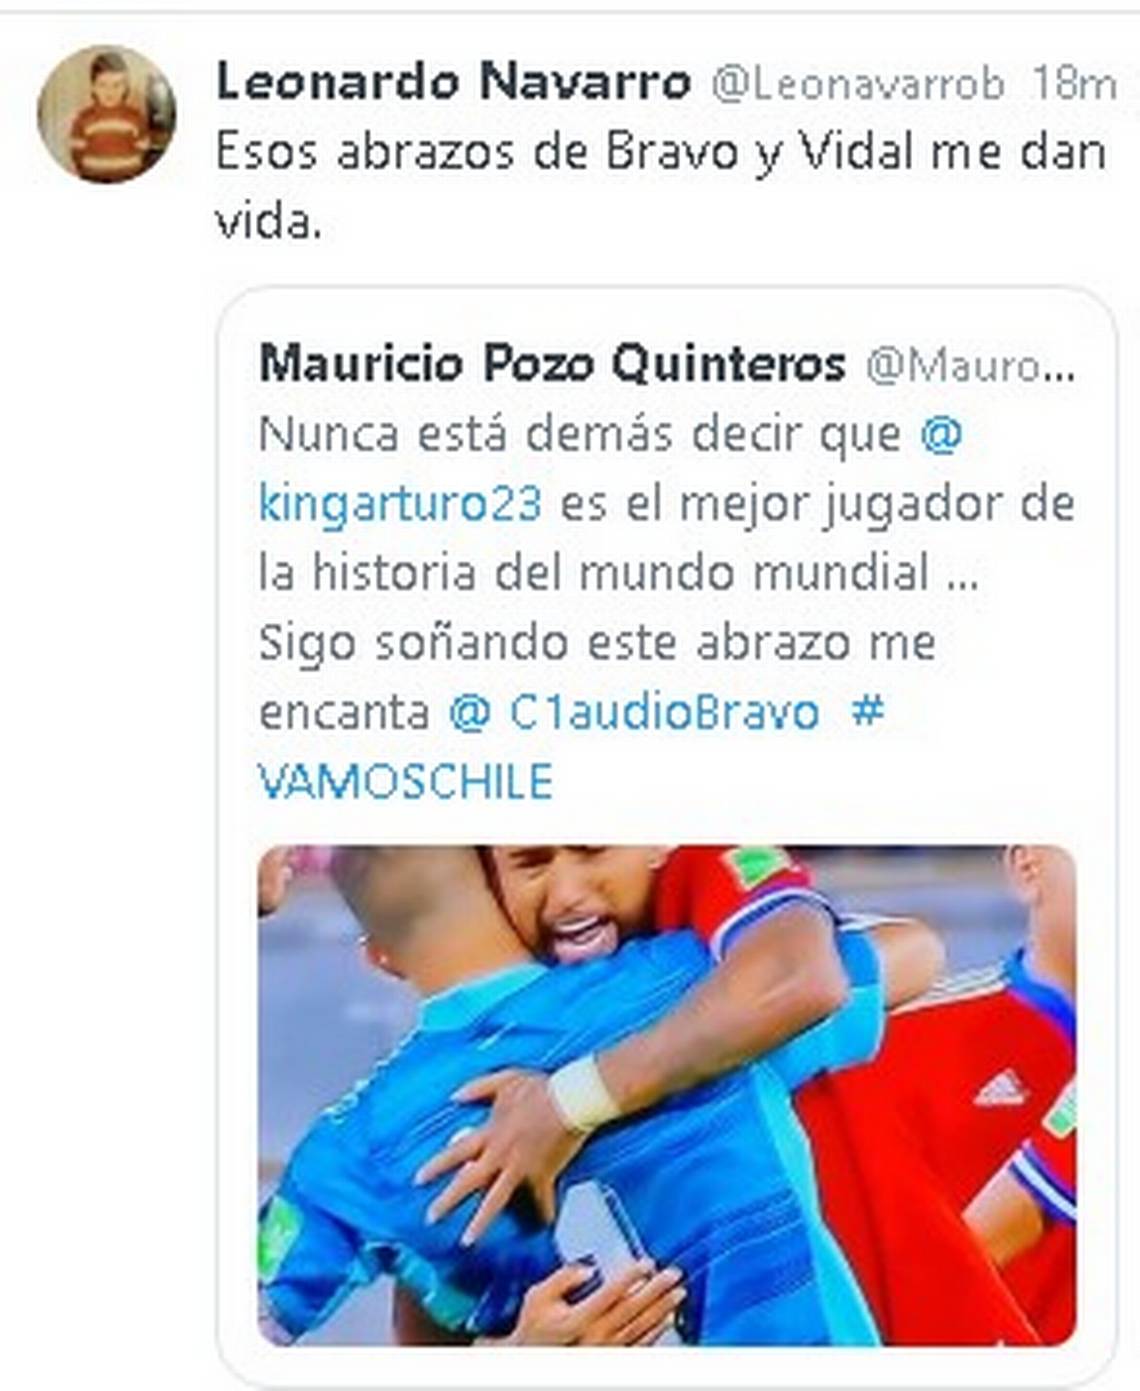Click the flag badge on the red sleeve
The height and width of the screenshot is (1391, 1140).
(x=757, y=866)
